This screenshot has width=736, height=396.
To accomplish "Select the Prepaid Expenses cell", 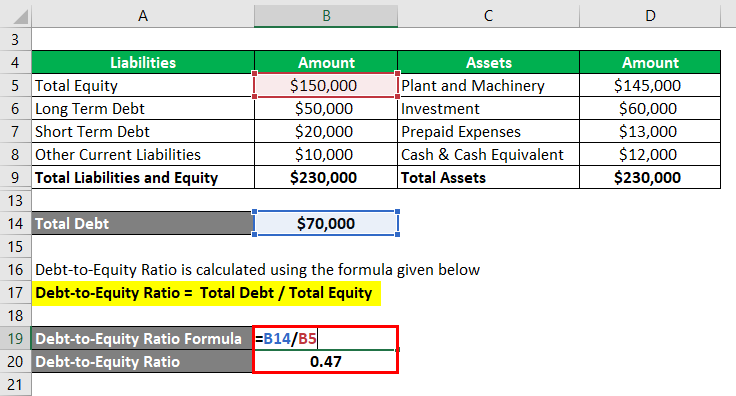I will (488, 131).
